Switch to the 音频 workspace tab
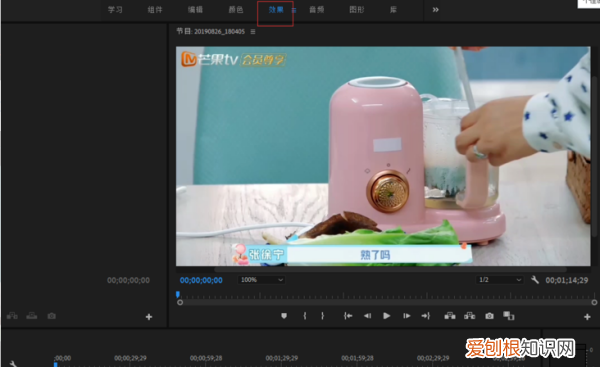Image resolution: width=600 pixels, height=367 pixels. coord(316,10)
